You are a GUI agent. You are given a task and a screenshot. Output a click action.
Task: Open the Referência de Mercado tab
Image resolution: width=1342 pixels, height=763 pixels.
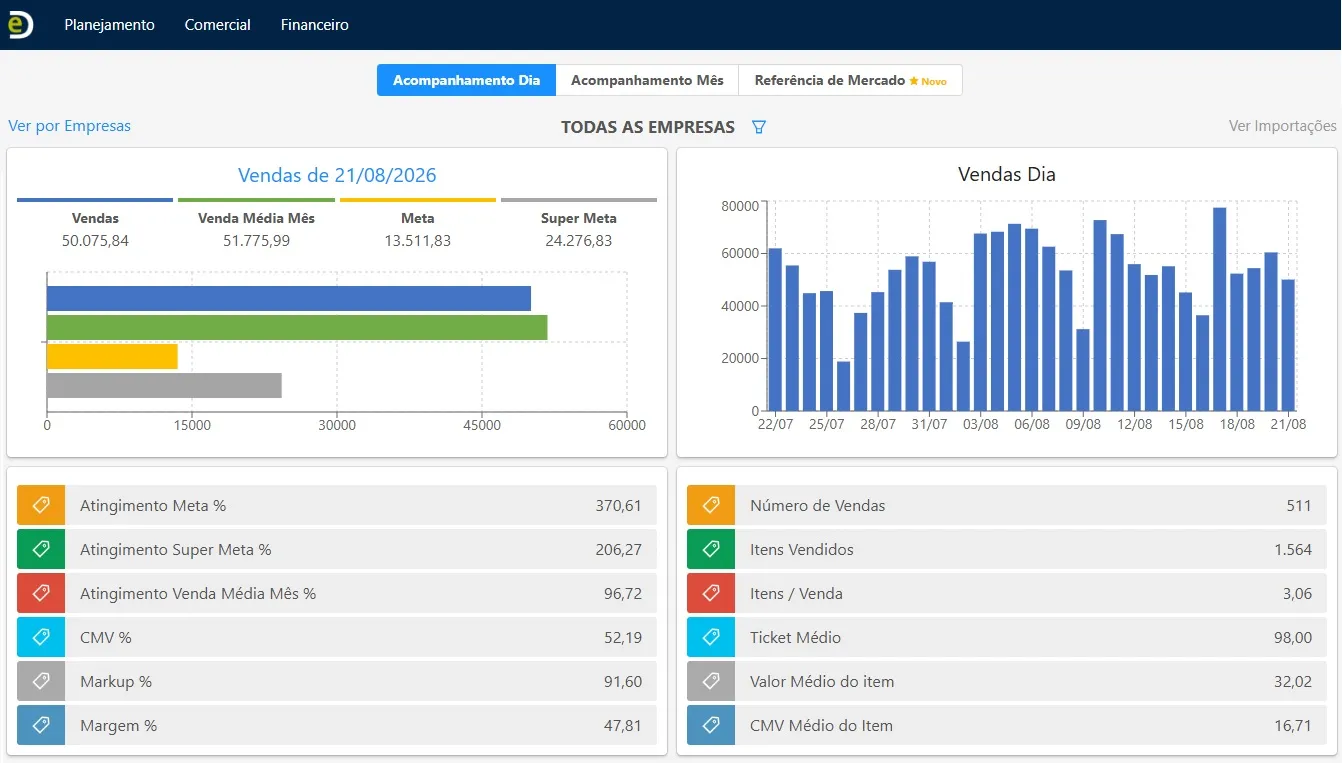click(850, 80)
